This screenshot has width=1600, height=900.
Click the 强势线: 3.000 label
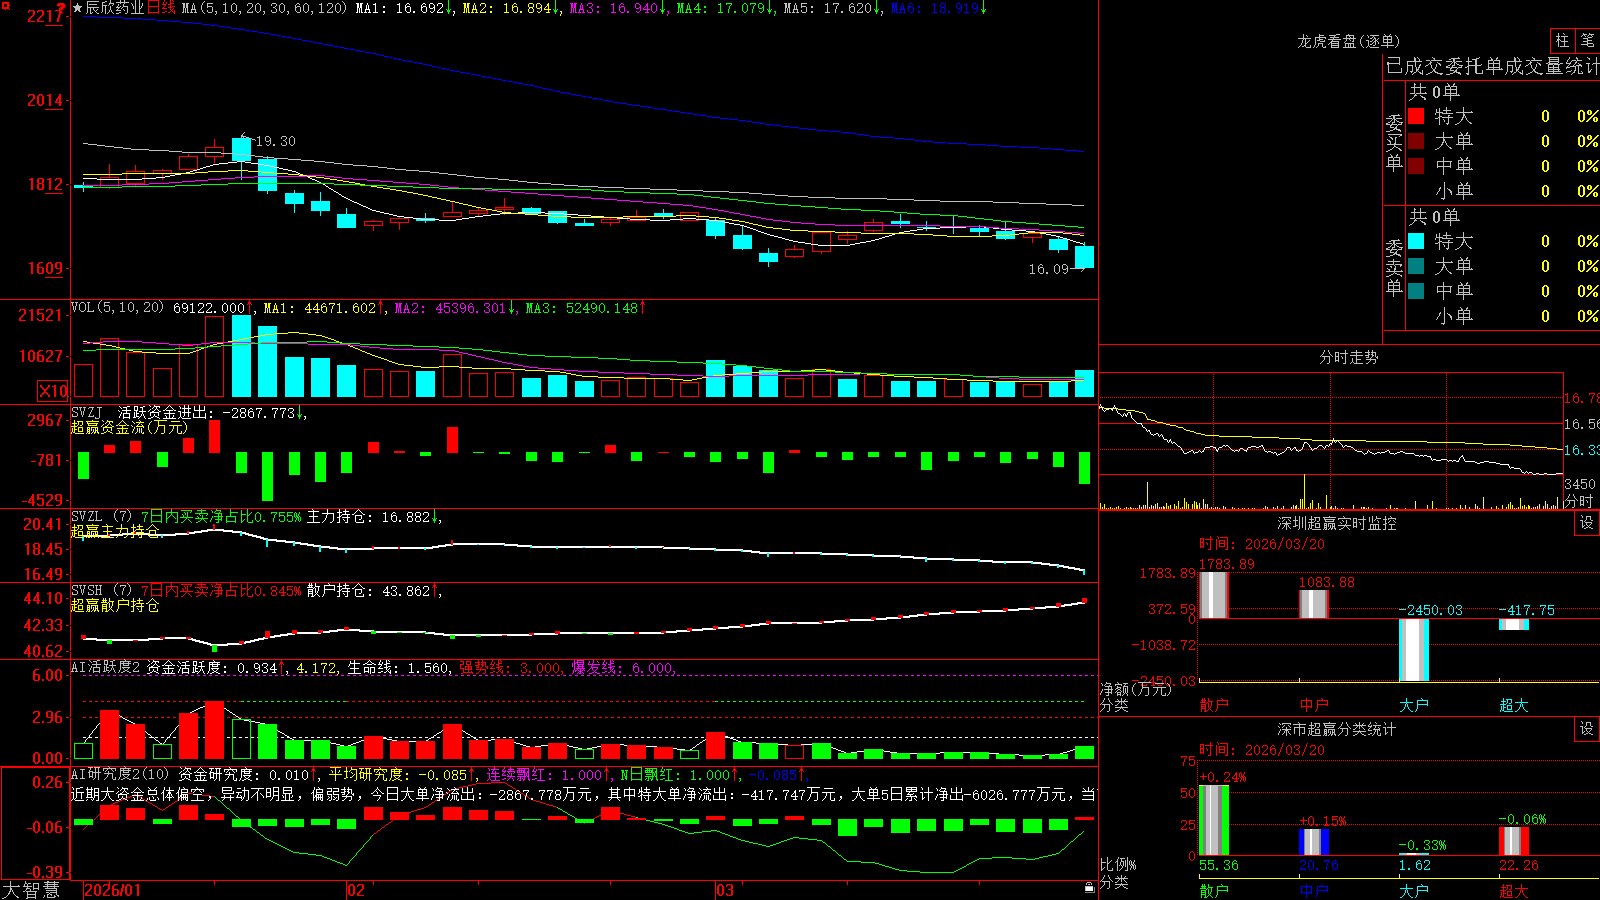point(511,668)
